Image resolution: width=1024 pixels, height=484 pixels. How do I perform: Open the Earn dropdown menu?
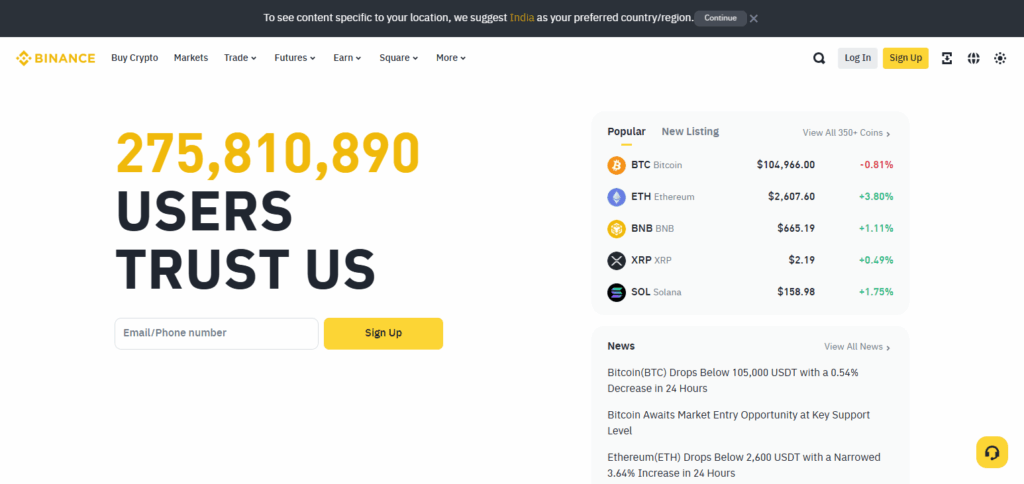coord(347,58)
